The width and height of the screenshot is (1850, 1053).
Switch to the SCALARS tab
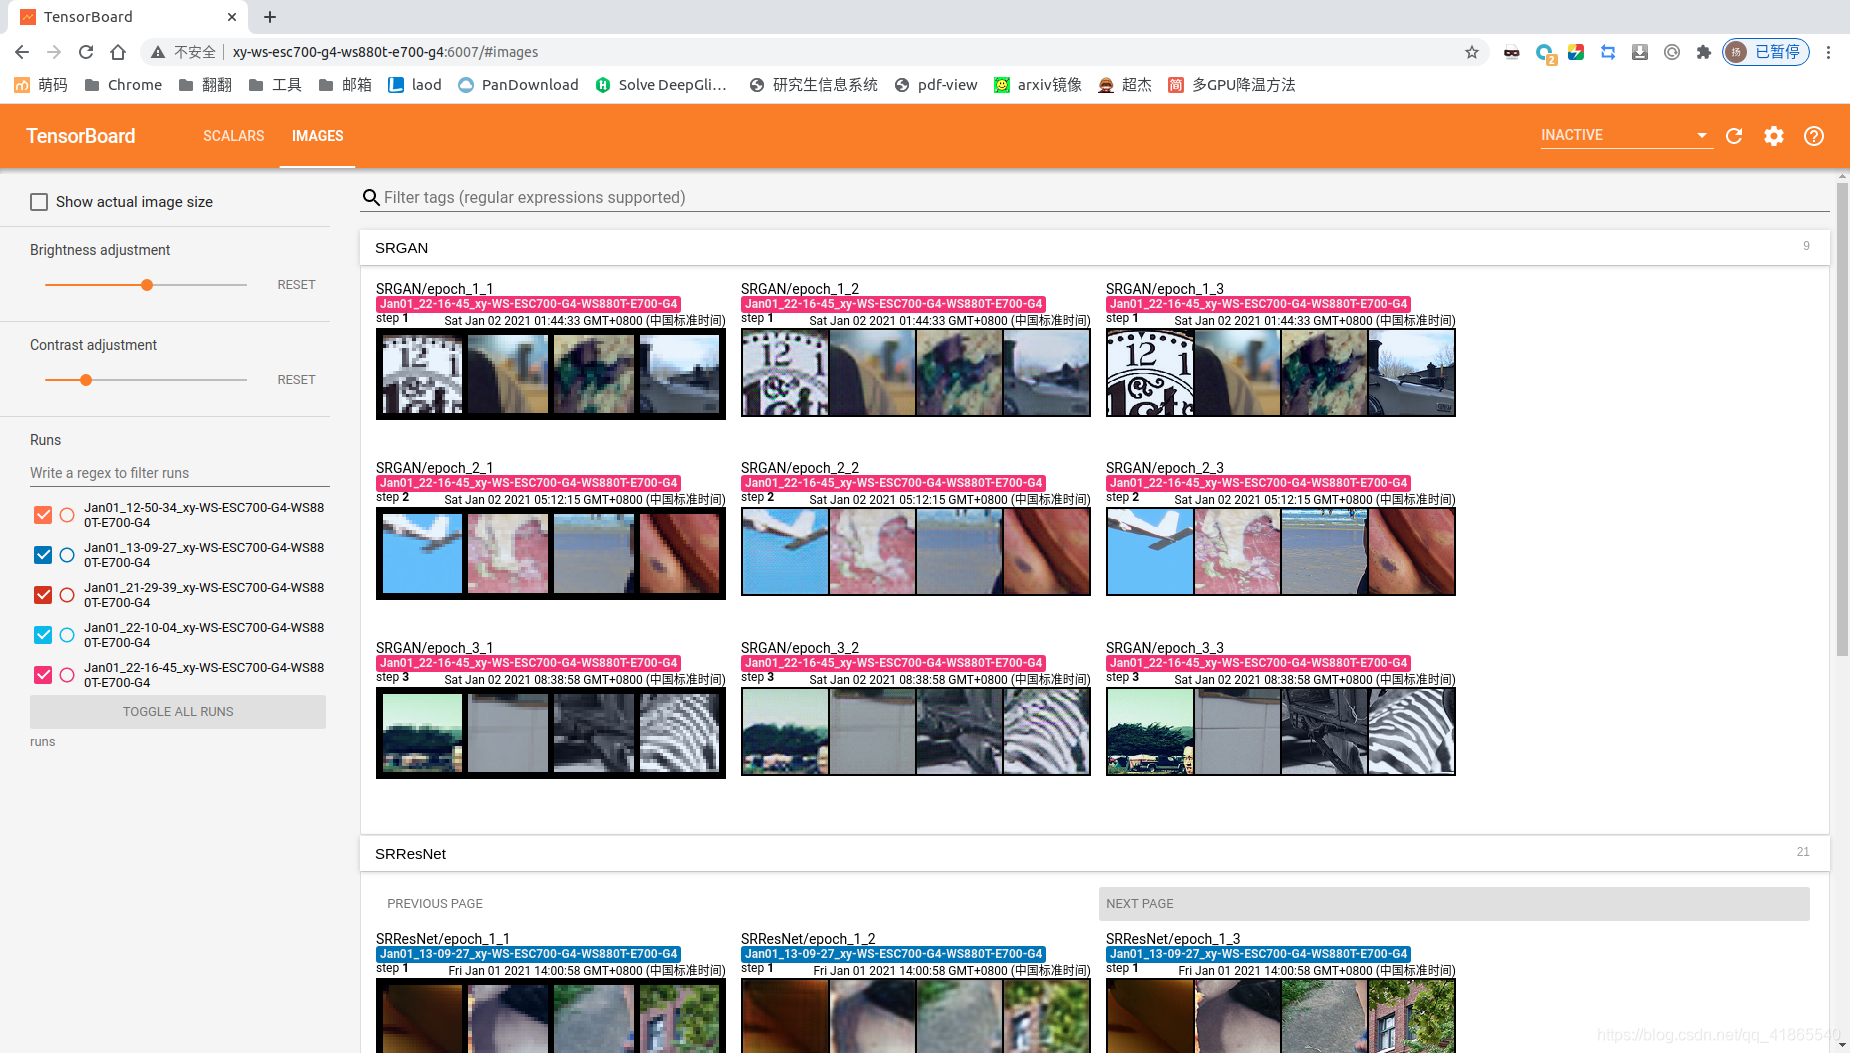[233, 136]
